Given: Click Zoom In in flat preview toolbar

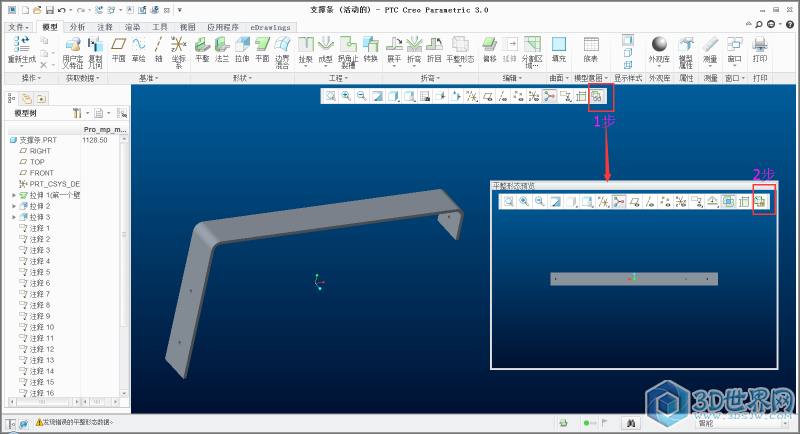Looking at the screenshot, I should (524, 202).
